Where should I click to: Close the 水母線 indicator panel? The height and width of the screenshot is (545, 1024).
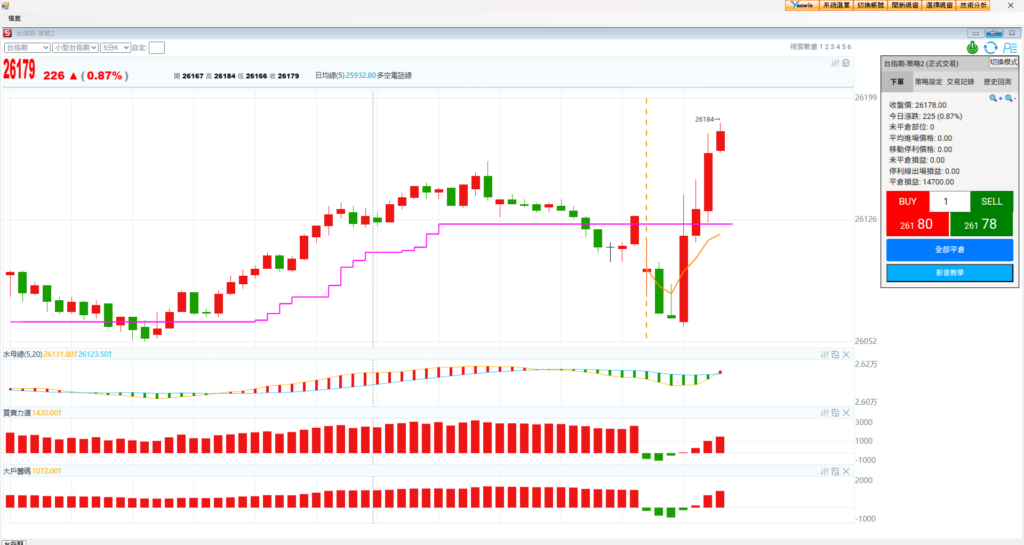coord(846,354)
